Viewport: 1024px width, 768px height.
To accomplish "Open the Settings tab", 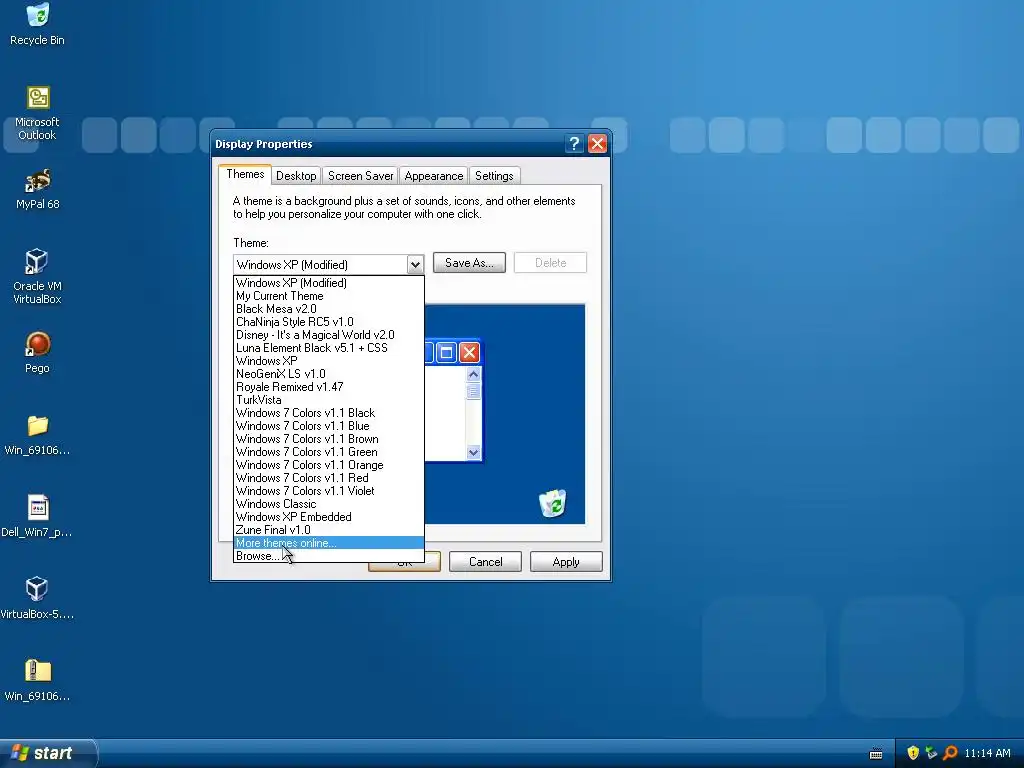I will [494, 176].
